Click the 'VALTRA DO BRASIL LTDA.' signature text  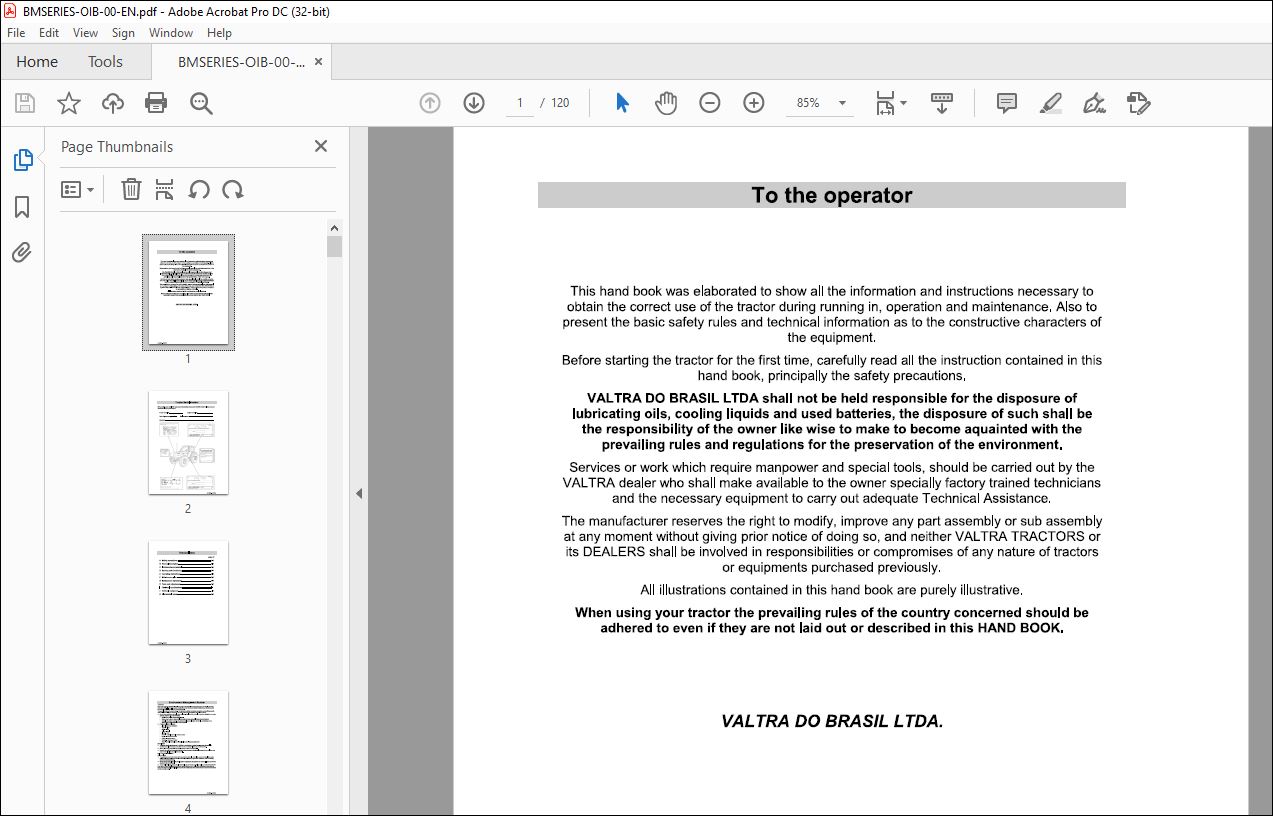(x=832, y=721)
